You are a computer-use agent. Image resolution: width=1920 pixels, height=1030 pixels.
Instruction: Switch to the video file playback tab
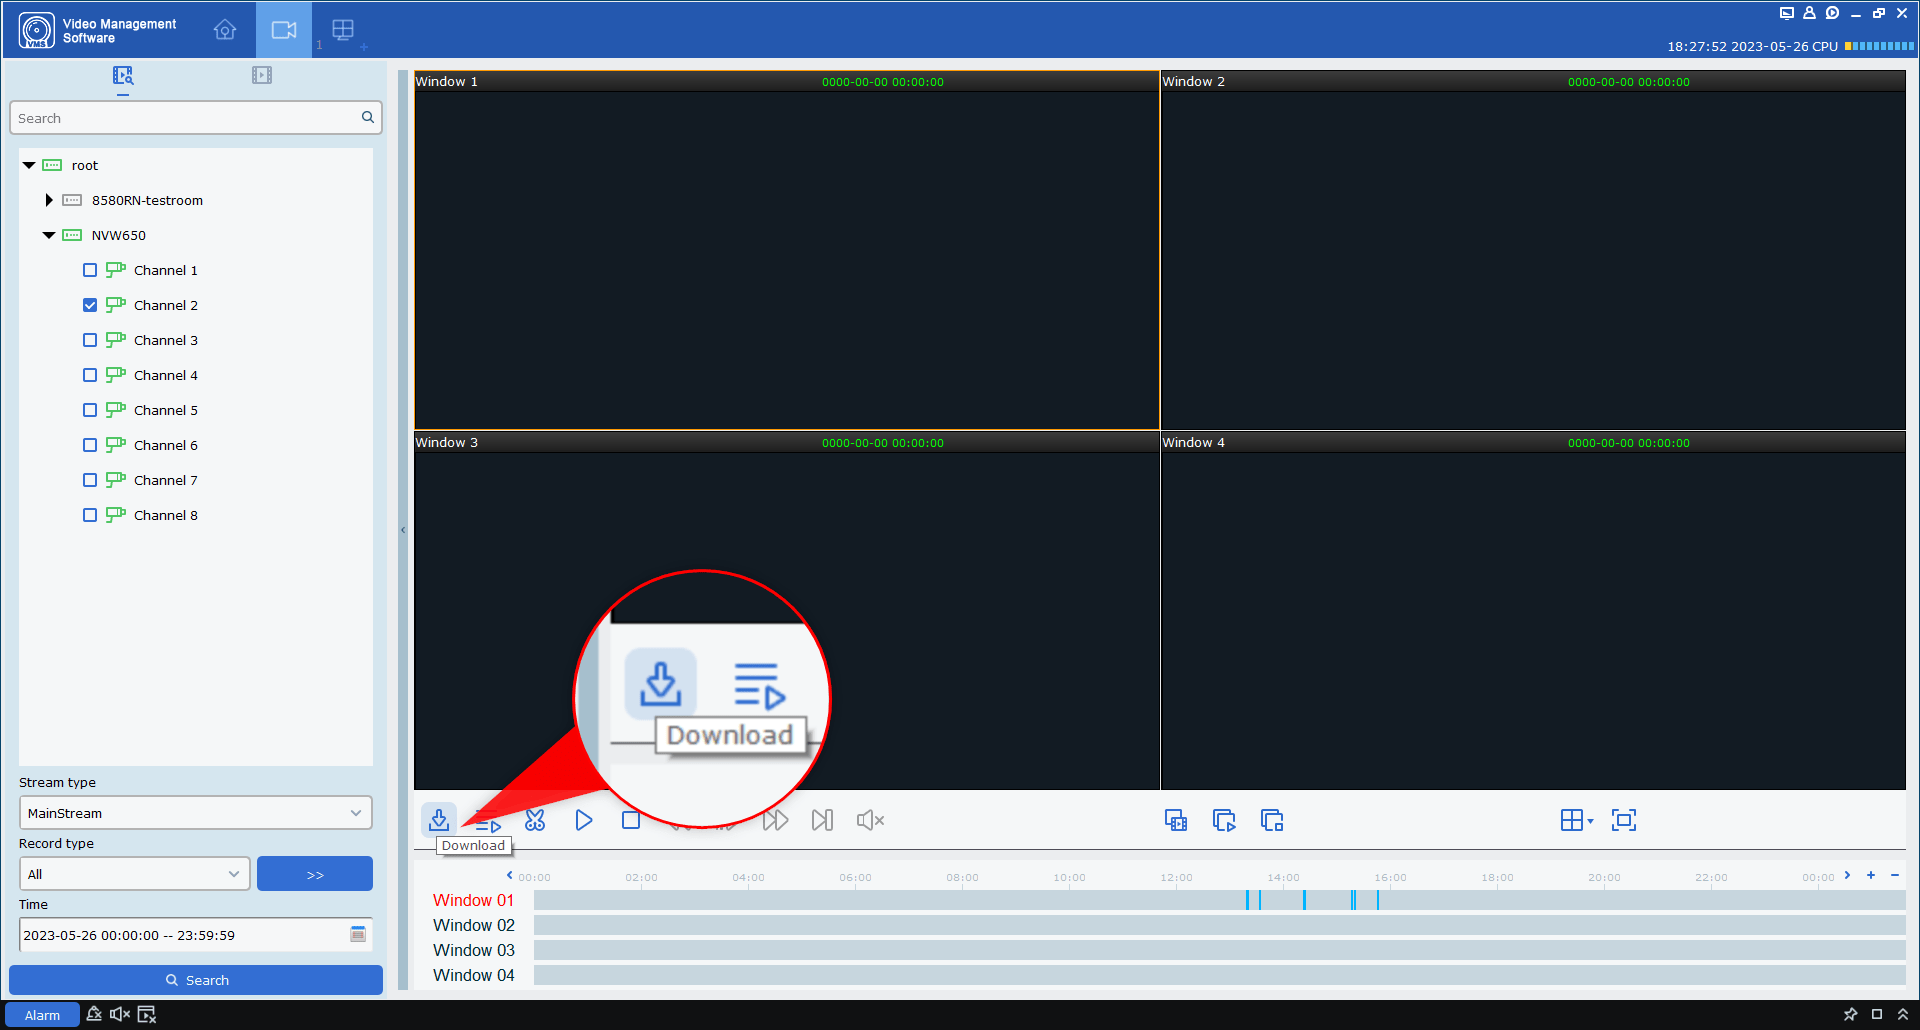(x=262, y=75)
